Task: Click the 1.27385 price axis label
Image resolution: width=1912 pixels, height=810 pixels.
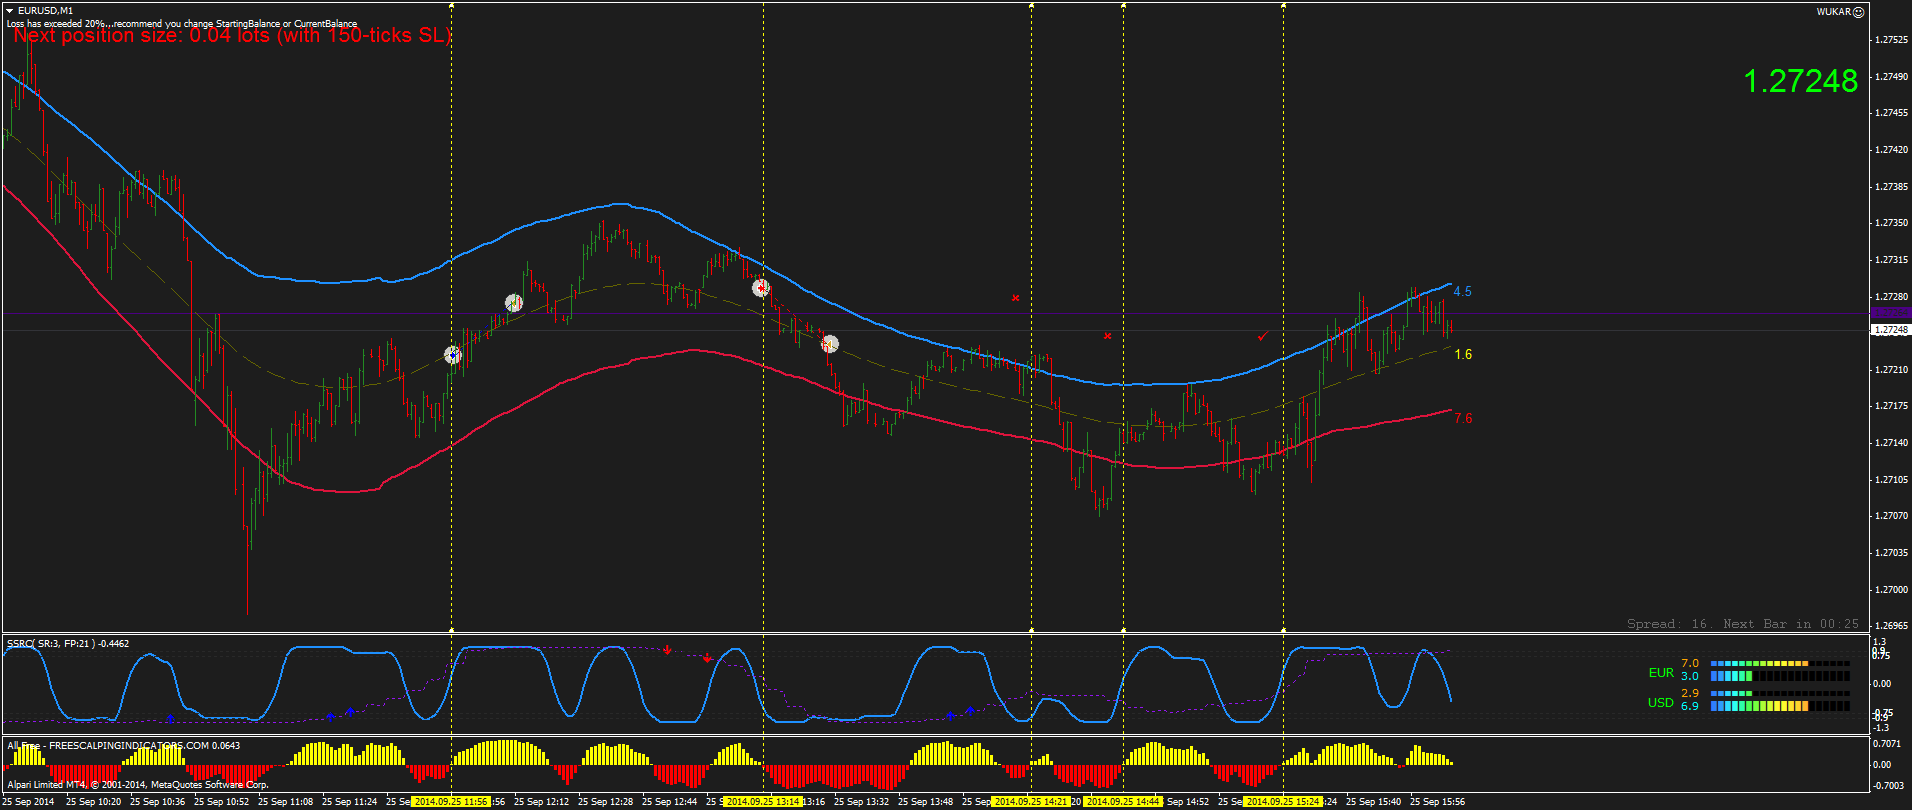Action: [1891, 187]
